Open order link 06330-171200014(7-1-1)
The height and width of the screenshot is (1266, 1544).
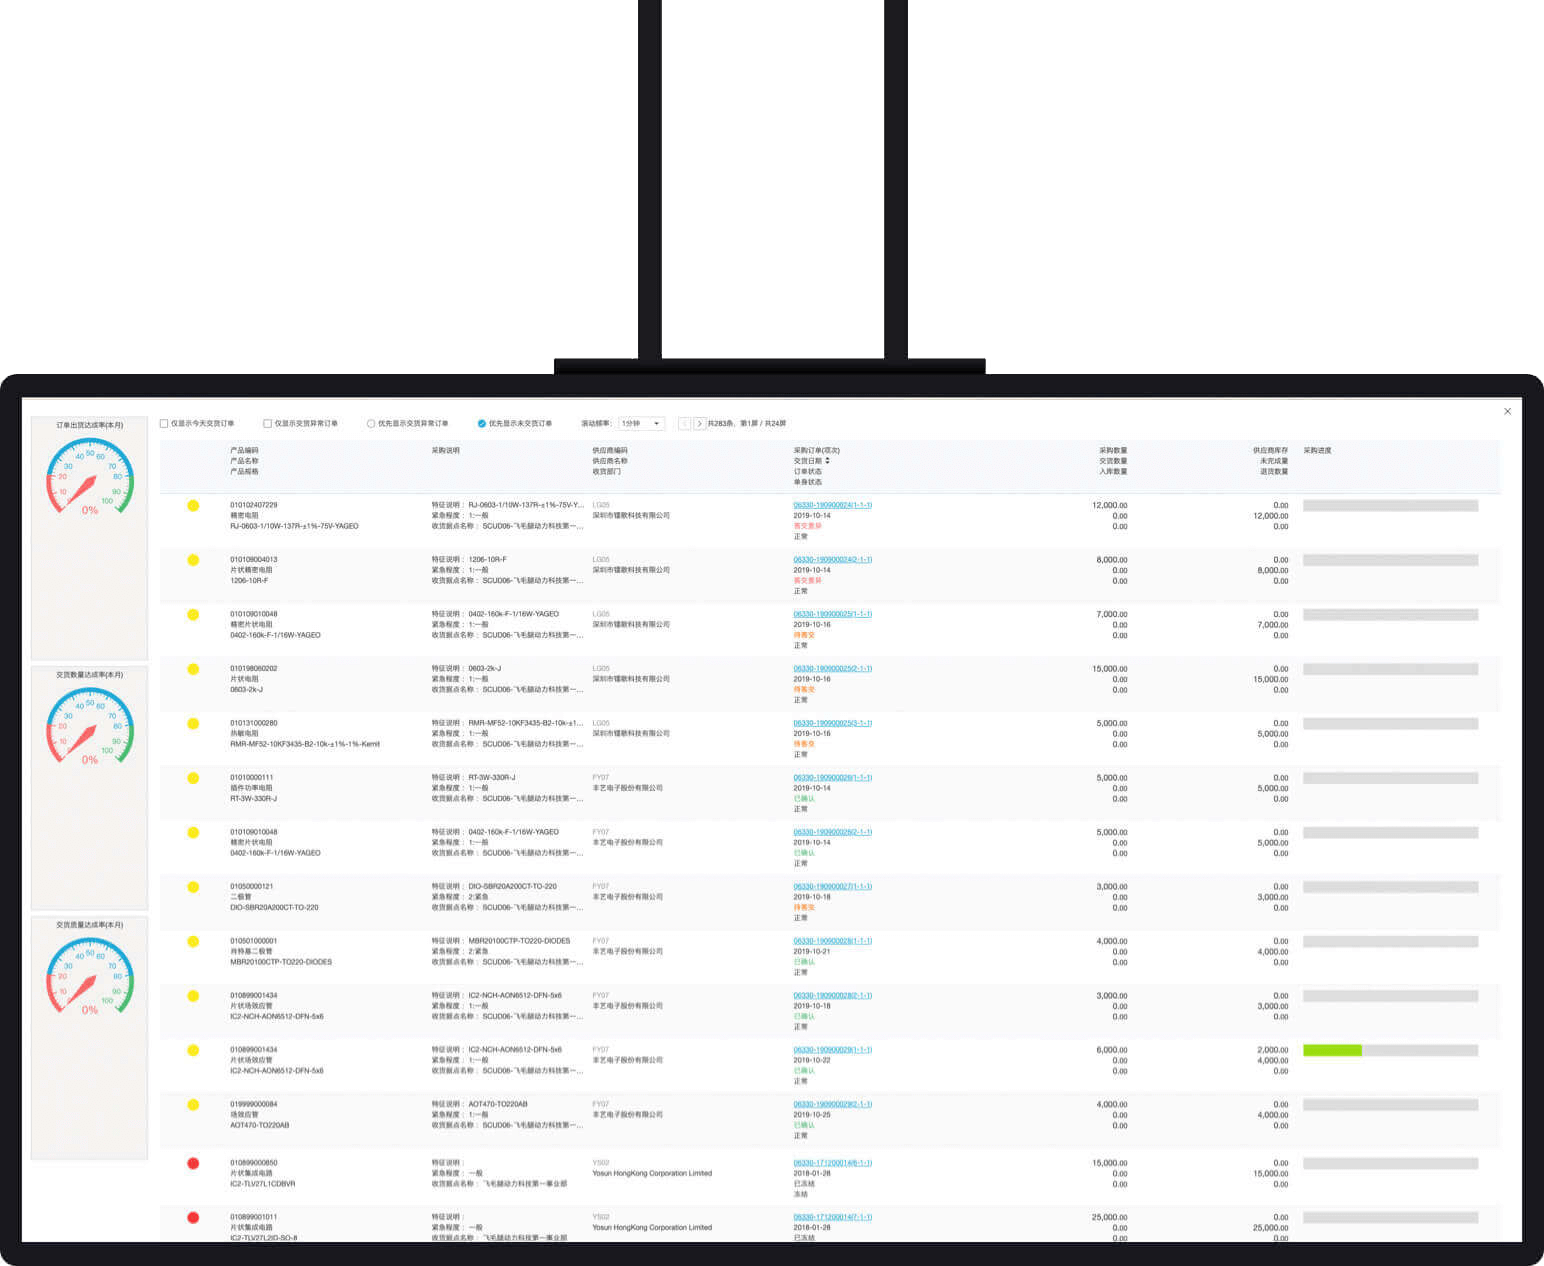click(832, 1218)
